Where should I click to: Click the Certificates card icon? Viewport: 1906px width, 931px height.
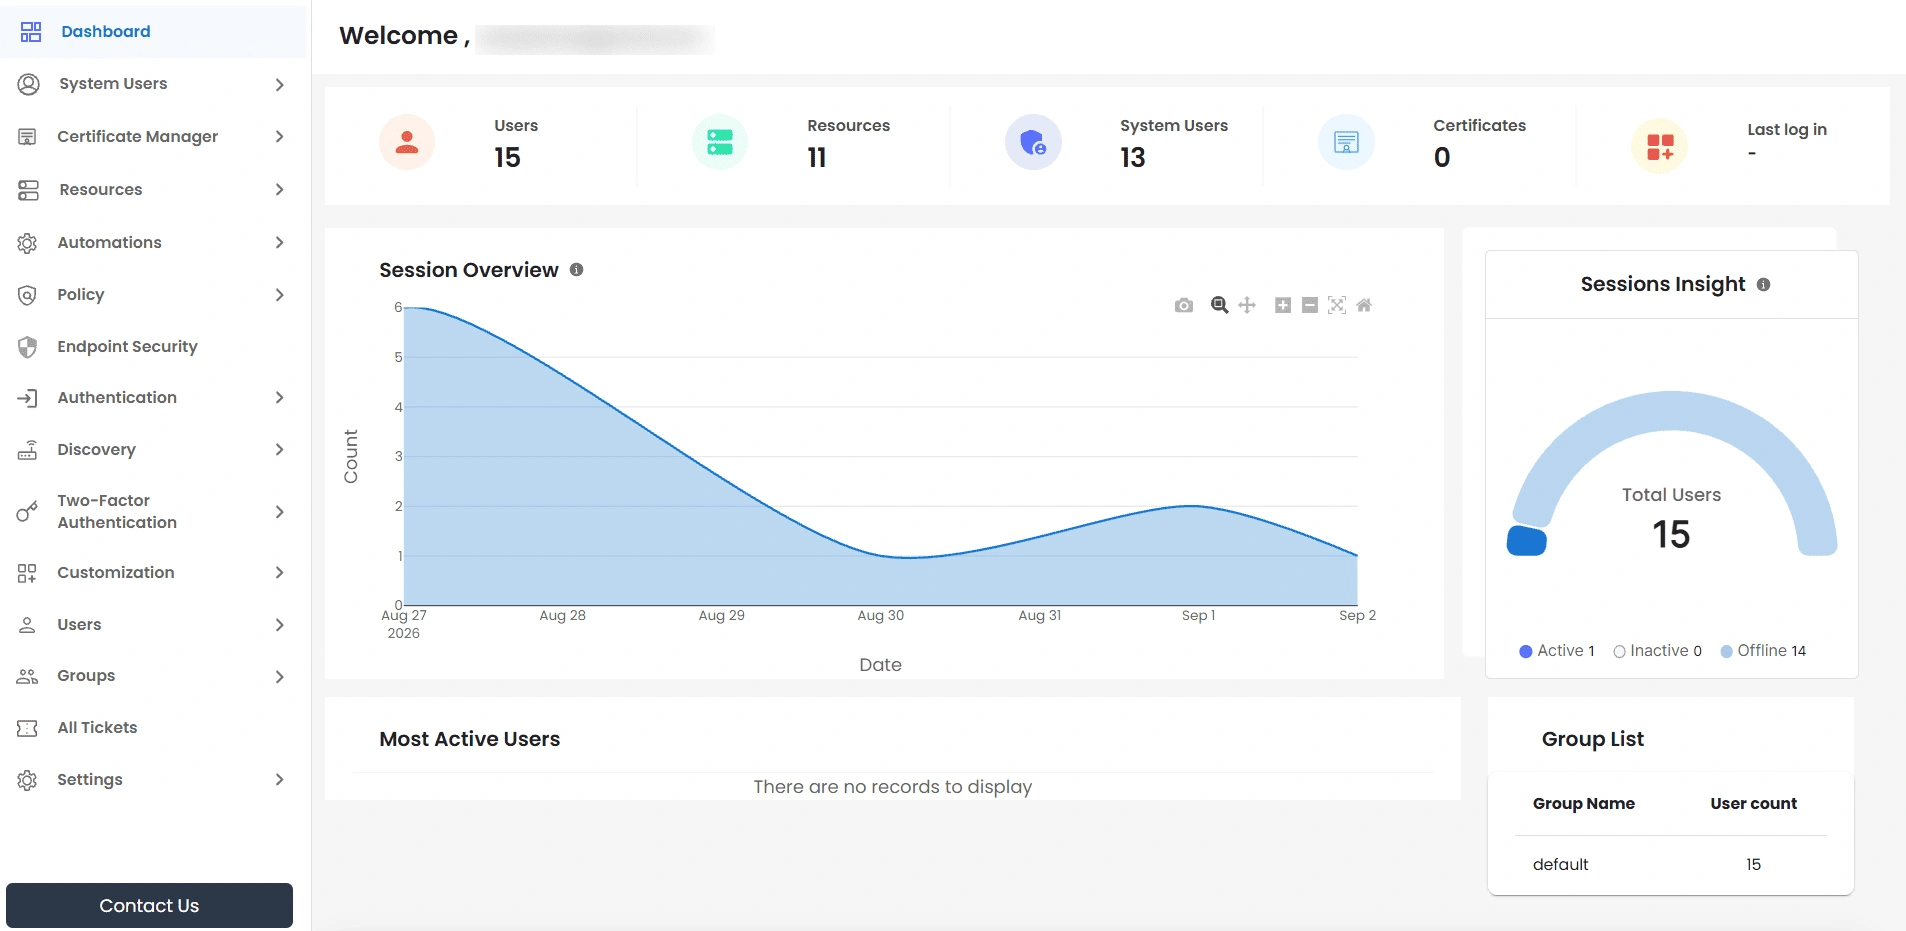pyautogui.click(x=1346, y=142)
